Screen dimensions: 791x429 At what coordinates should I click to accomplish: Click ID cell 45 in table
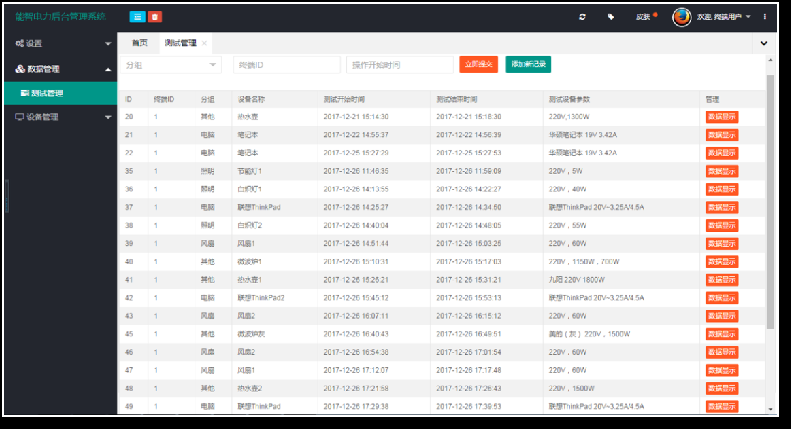tap(129, 334)
